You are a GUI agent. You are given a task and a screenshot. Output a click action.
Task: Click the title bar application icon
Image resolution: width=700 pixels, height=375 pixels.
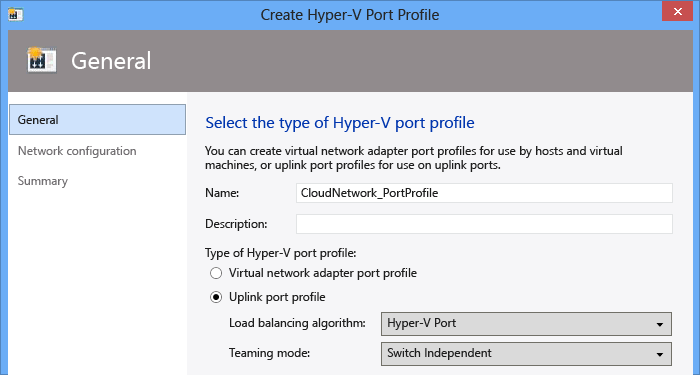(x=16, y=14)
